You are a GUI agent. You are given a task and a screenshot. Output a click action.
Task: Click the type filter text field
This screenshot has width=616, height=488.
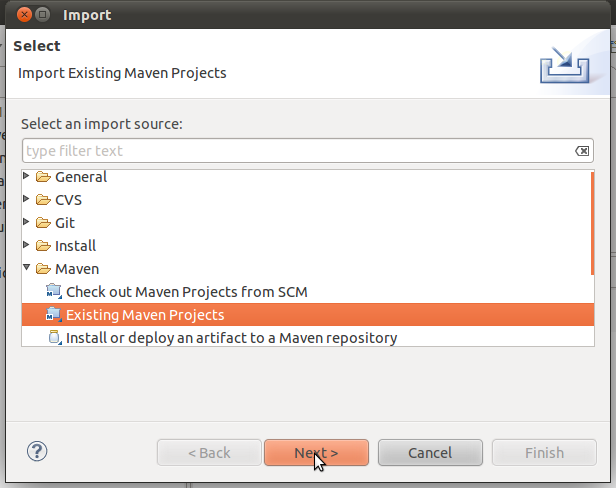coord(300,151)
